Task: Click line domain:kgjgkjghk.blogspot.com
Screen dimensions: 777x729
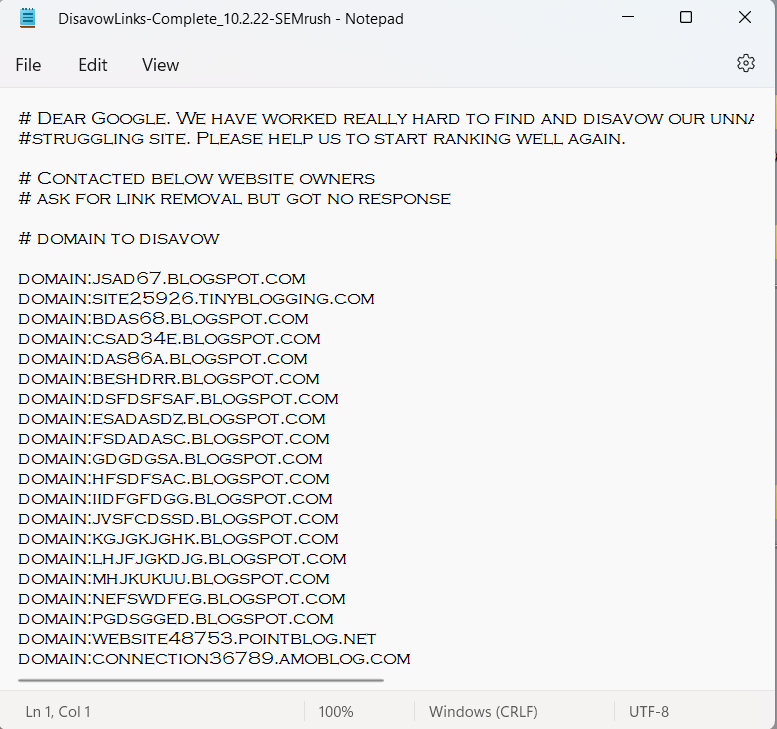Action: [178, 539]
